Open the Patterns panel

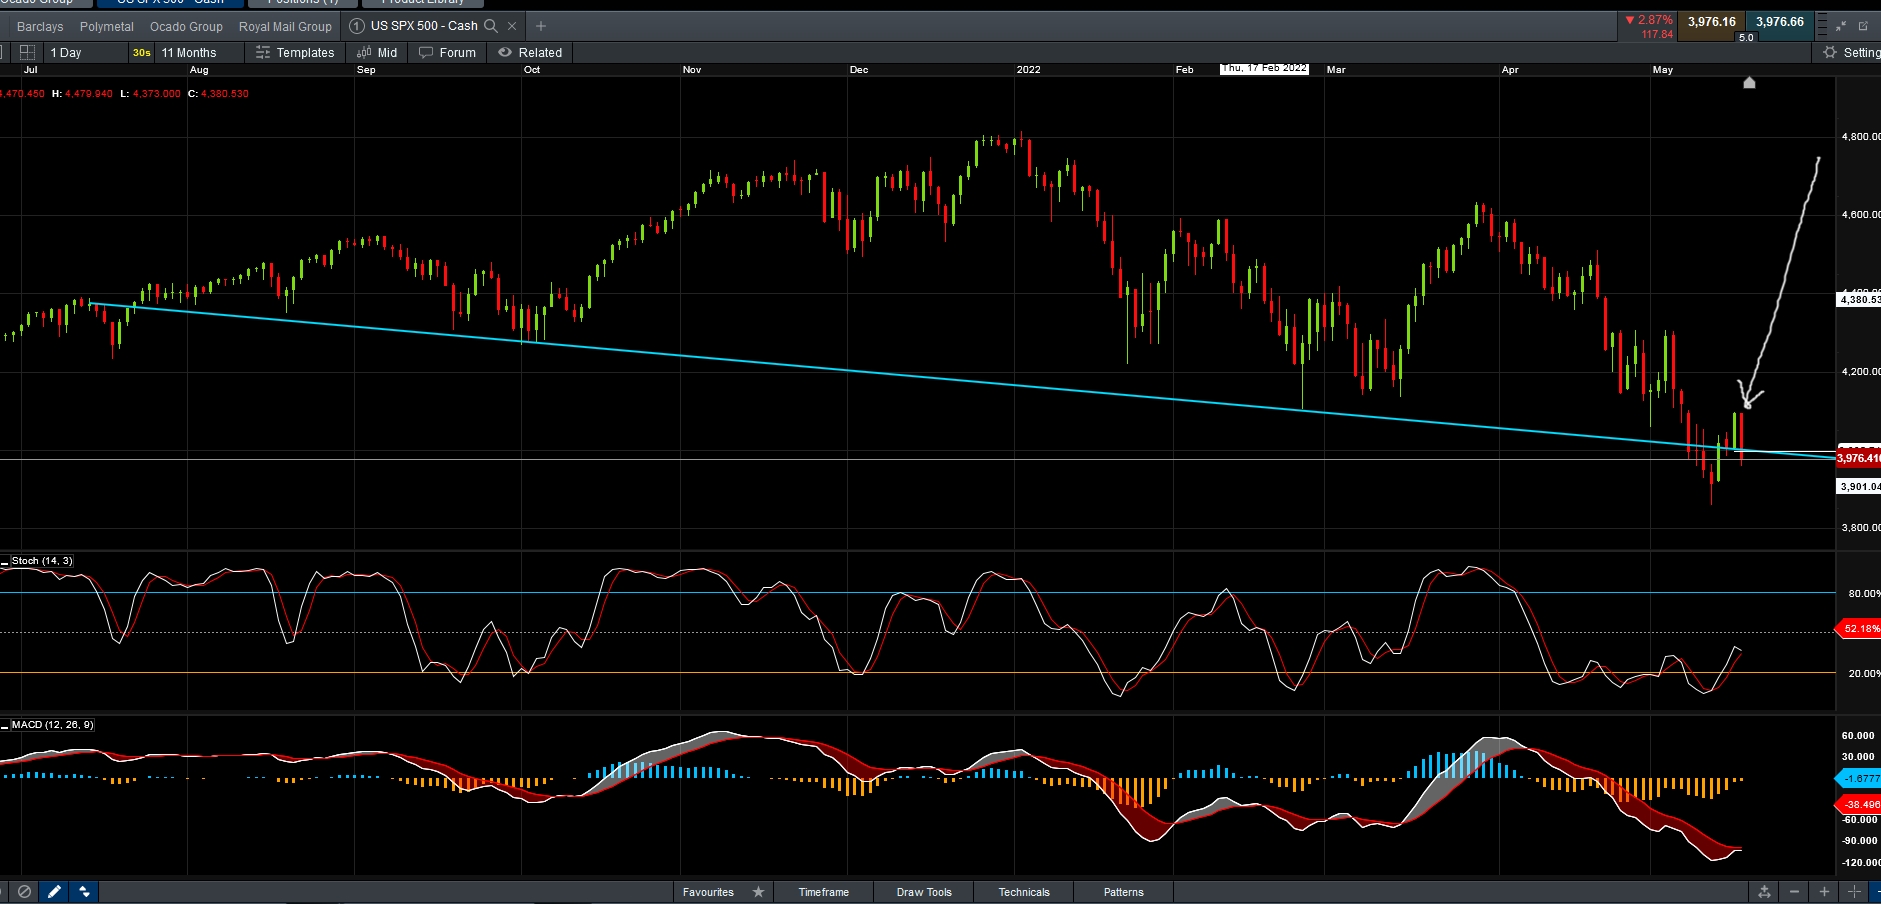(x=1124, y=892)
